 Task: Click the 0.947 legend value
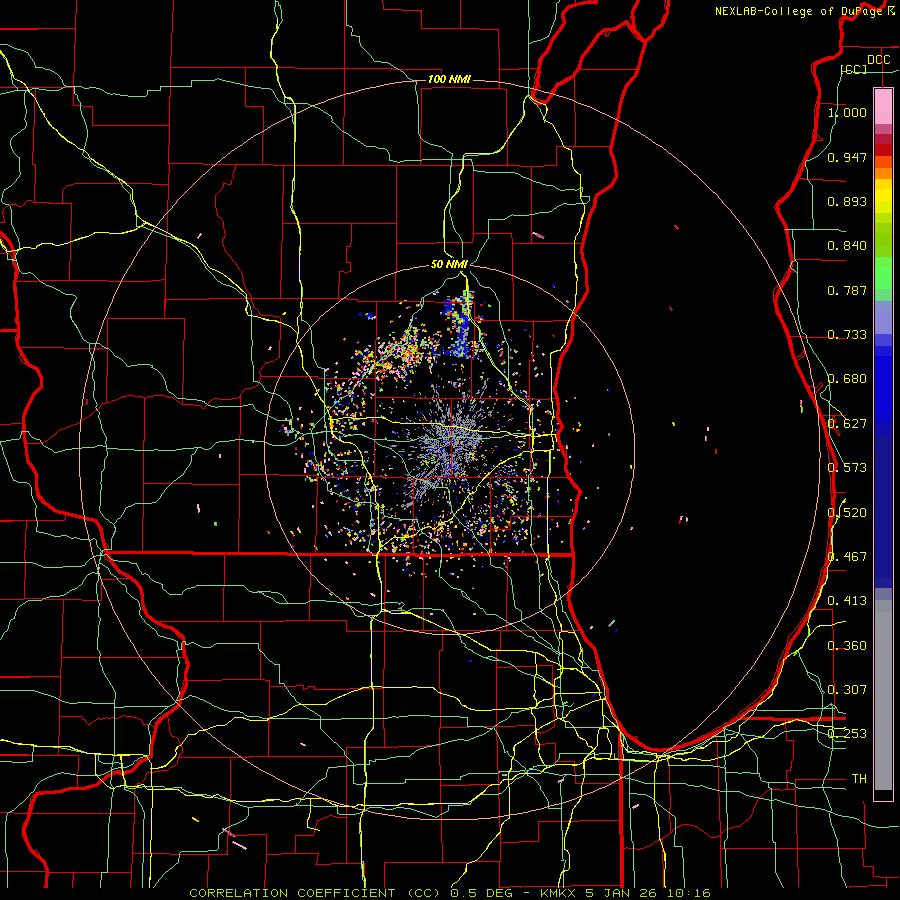(847, 157)
